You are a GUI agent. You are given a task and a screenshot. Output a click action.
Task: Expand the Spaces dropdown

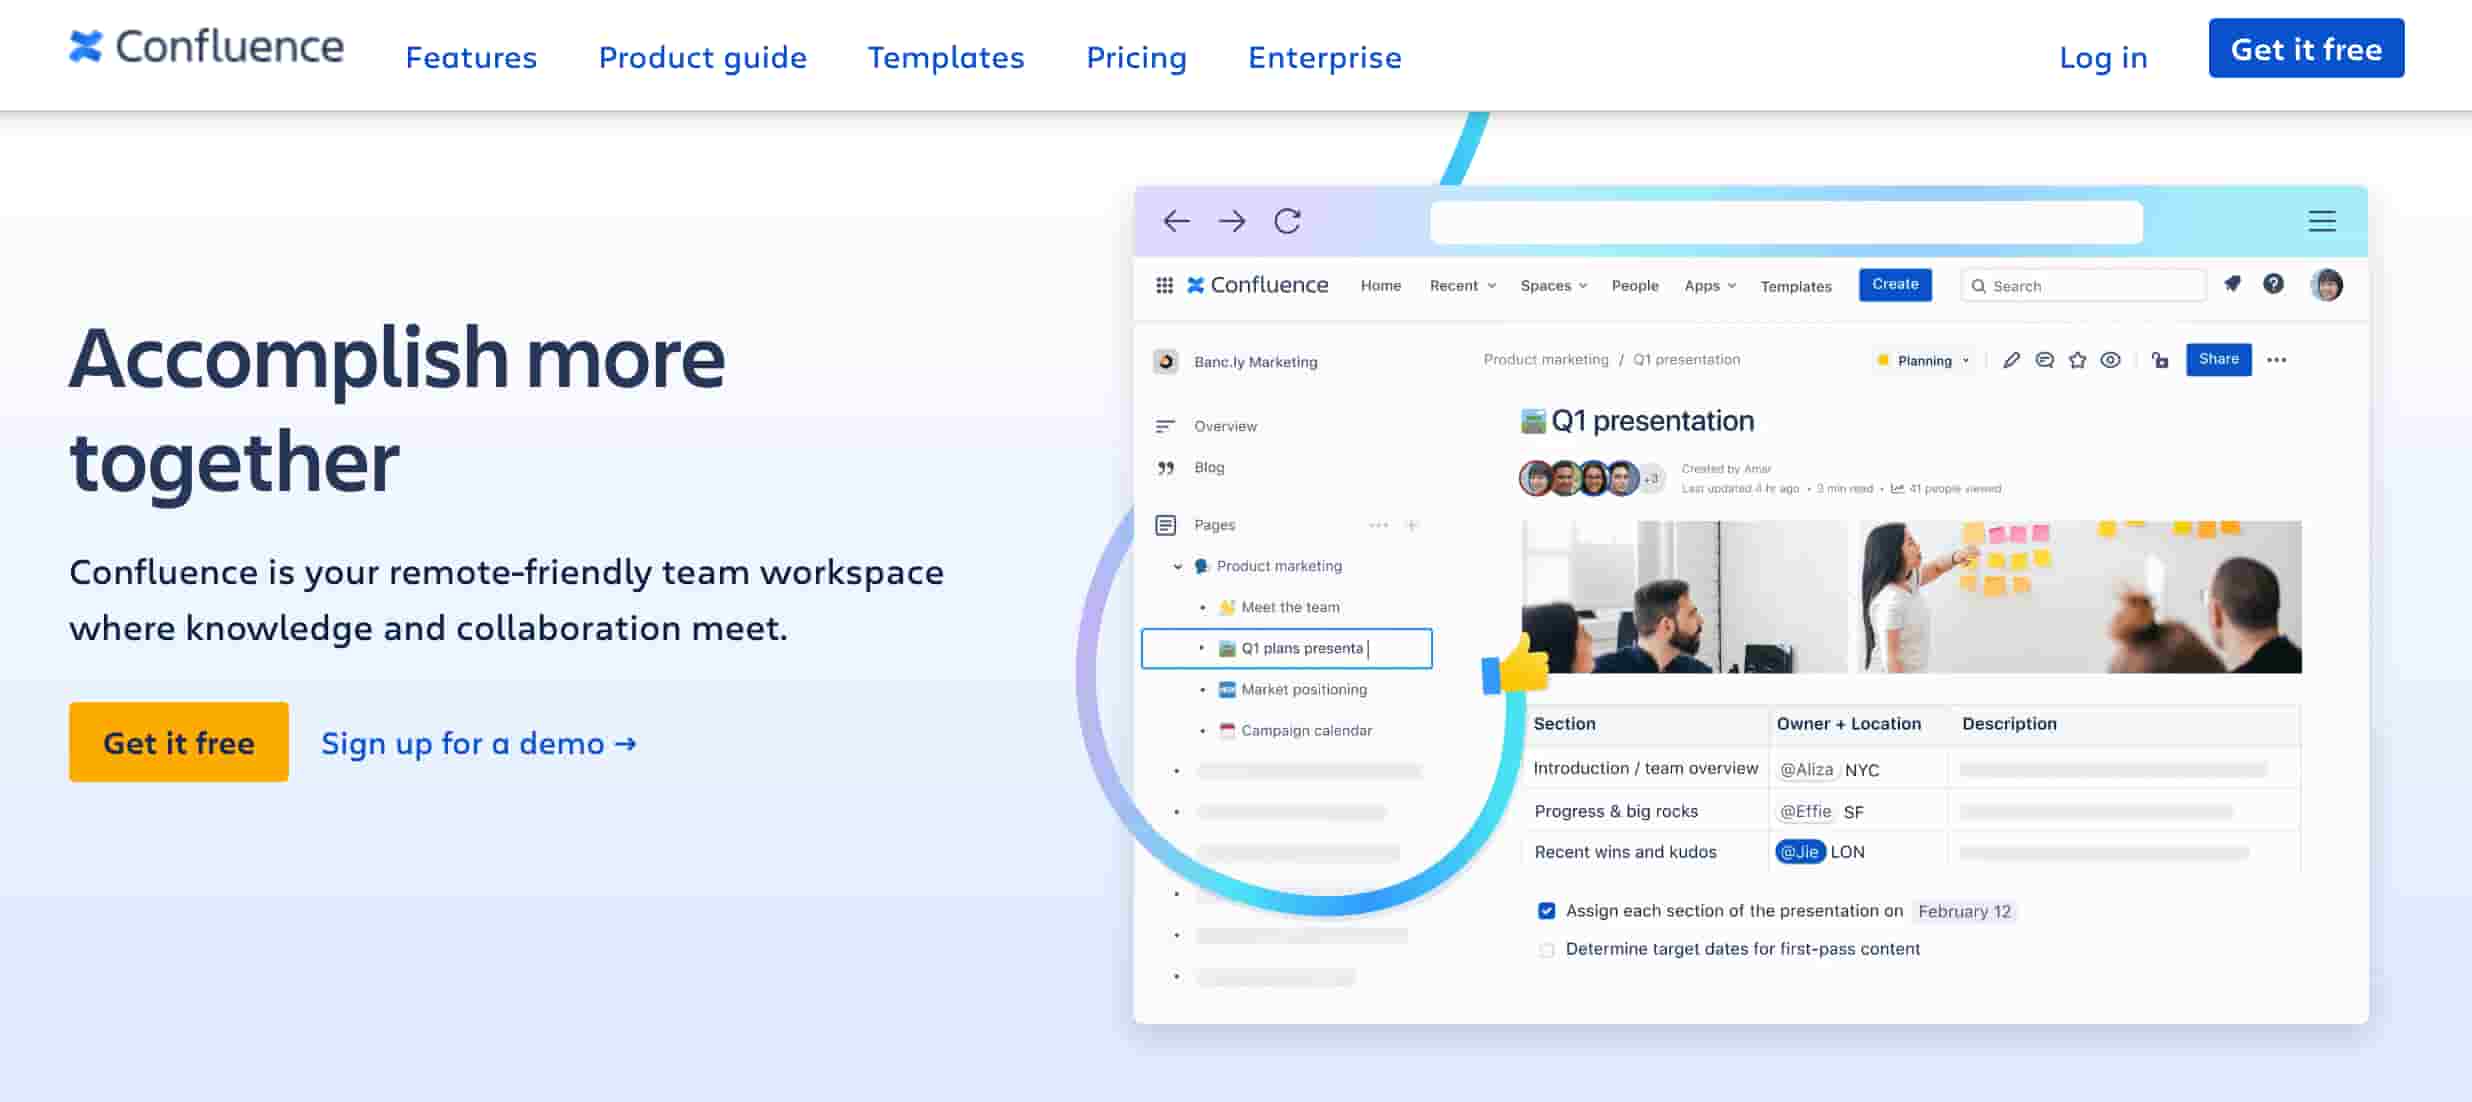click(x=1554, y=286)
